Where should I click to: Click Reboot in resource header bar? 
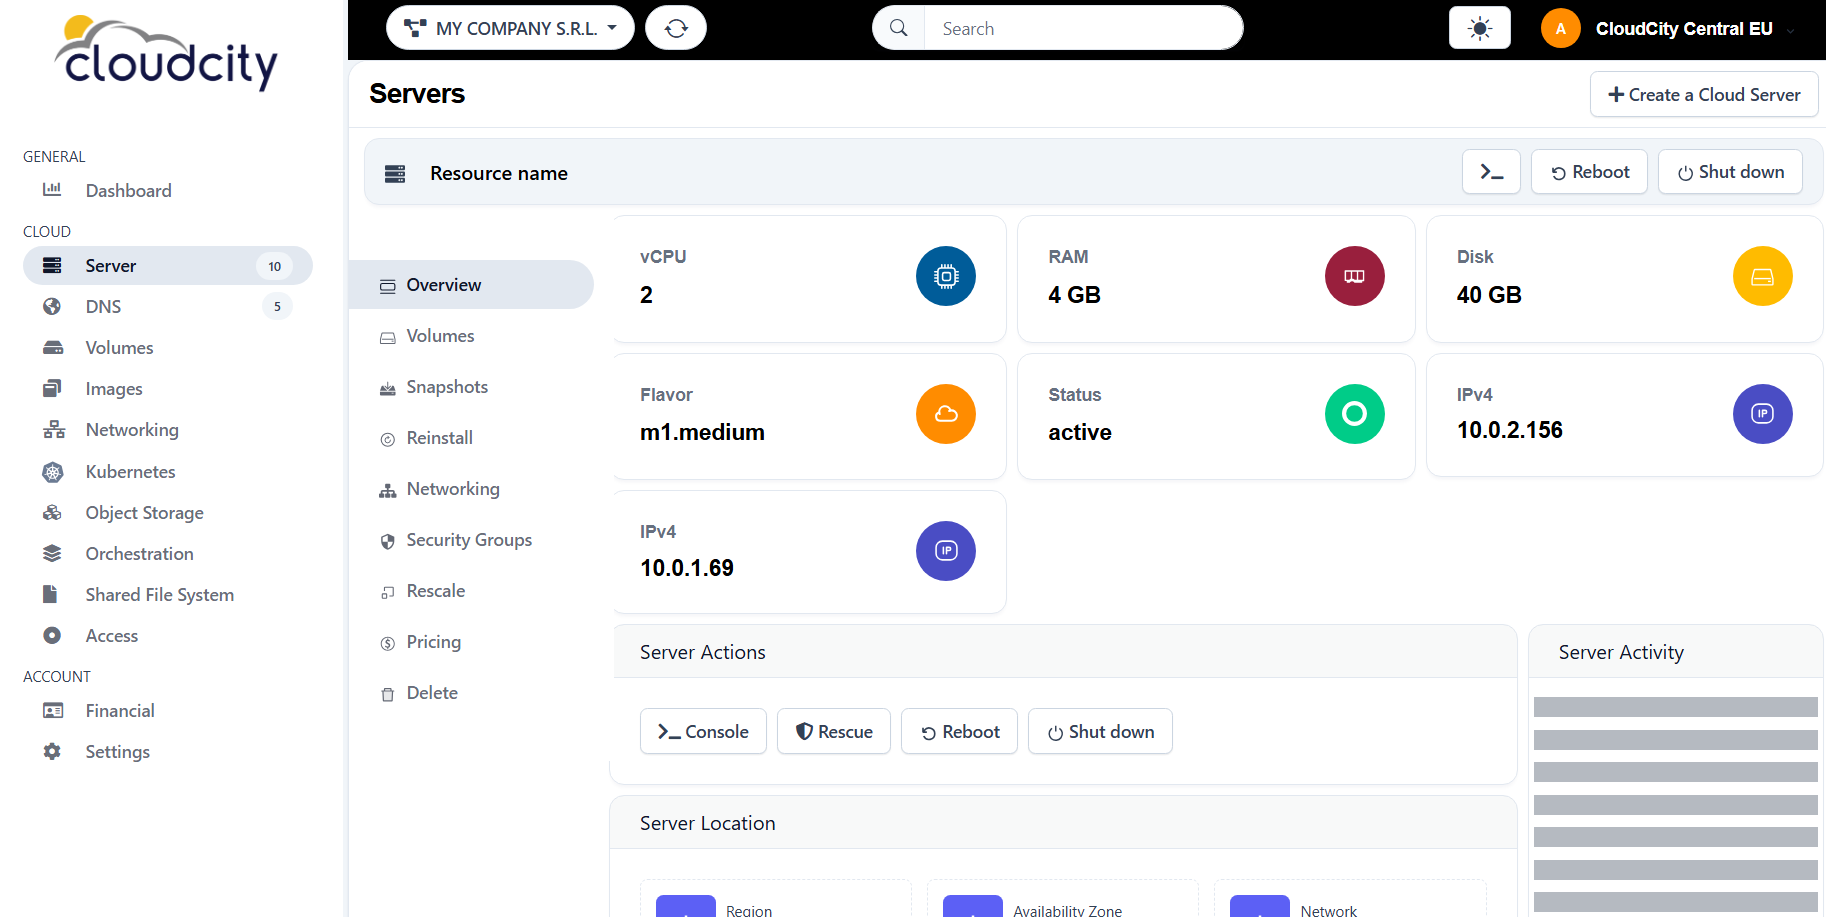(1589, 172)
